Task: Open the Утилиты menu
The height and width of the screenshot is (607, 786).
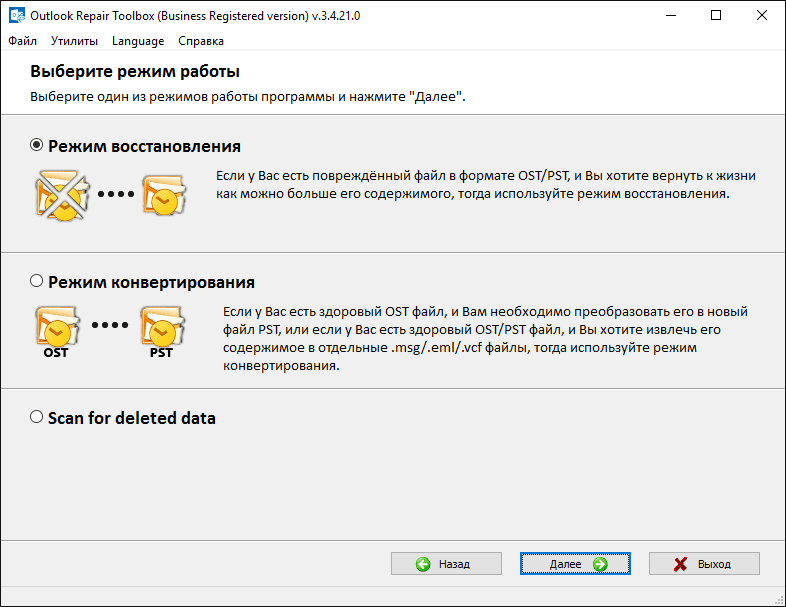Action: [74, 41]
